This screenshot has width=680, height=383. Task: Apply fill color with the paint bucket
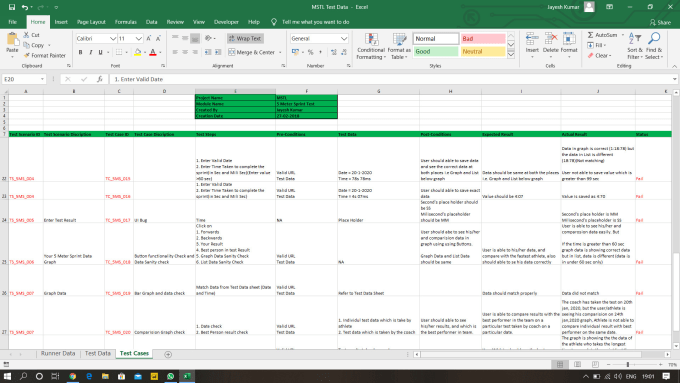pos(137,52)
